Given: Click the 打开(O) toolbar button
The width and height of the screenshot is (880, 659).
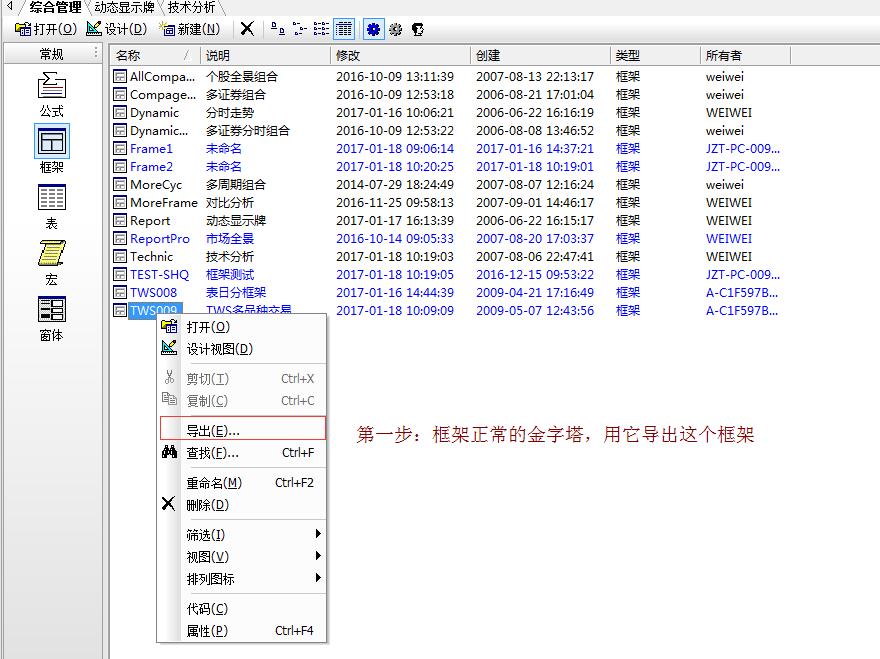Looking at the screenshot, I should point(45,29).
